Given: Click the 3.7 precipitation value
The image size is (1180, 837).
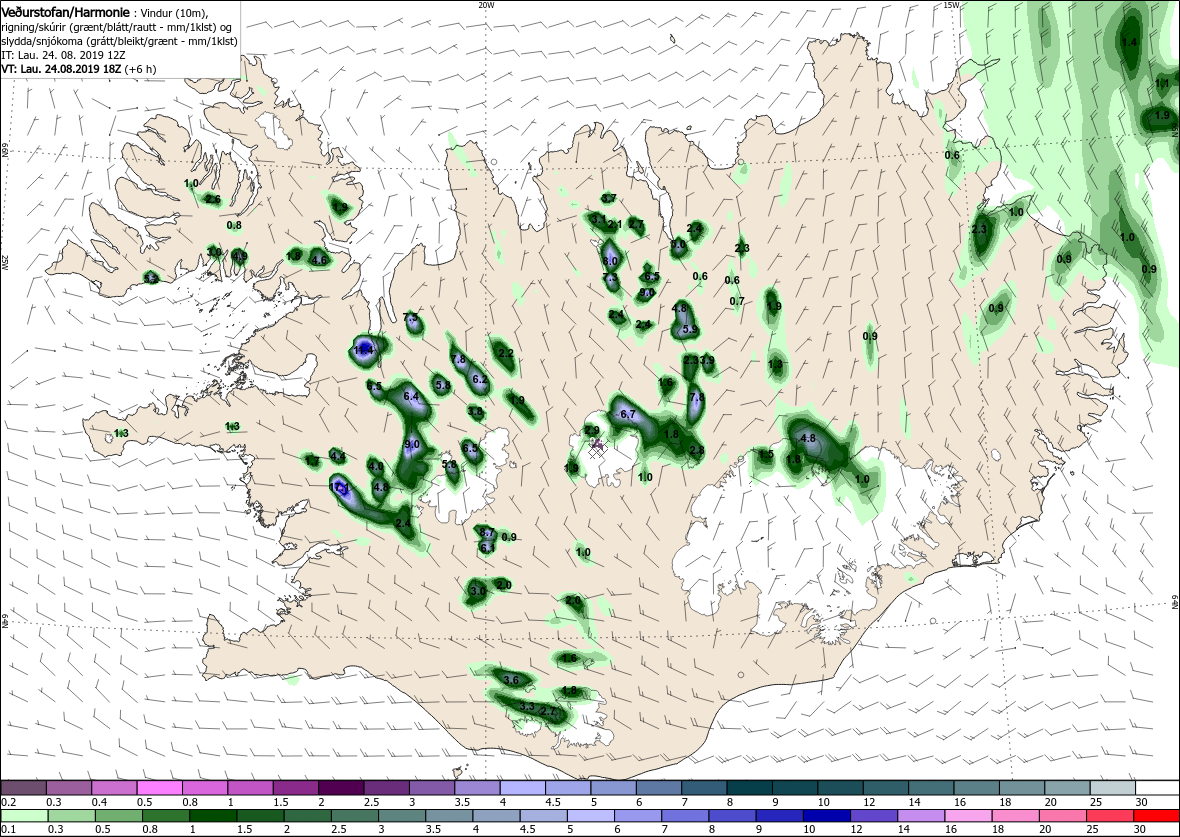Looking at the screenshot, I should (609, 198).
